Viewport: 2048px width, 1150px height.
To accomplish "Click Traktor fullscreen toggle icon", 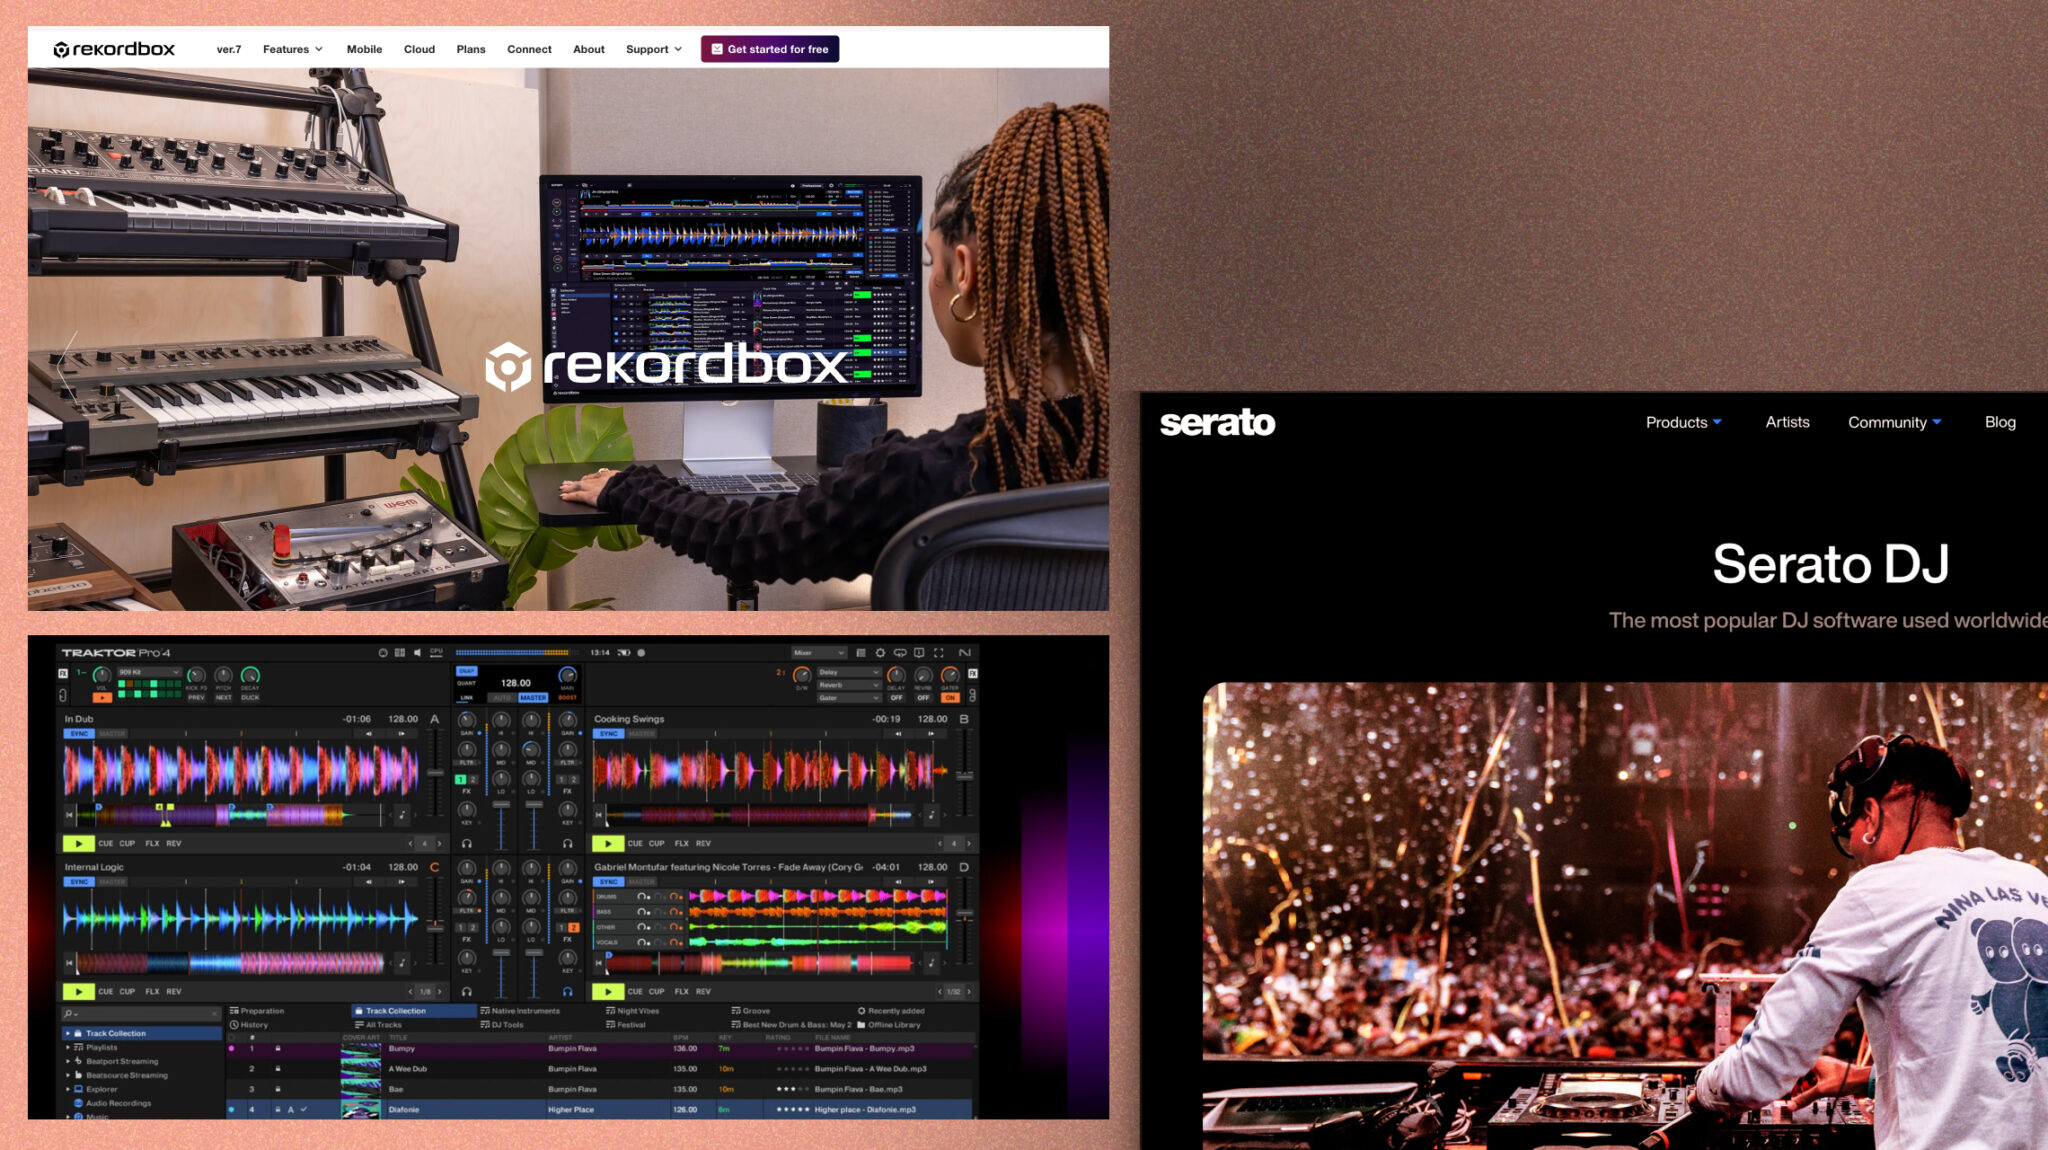I will coord(938,653).
